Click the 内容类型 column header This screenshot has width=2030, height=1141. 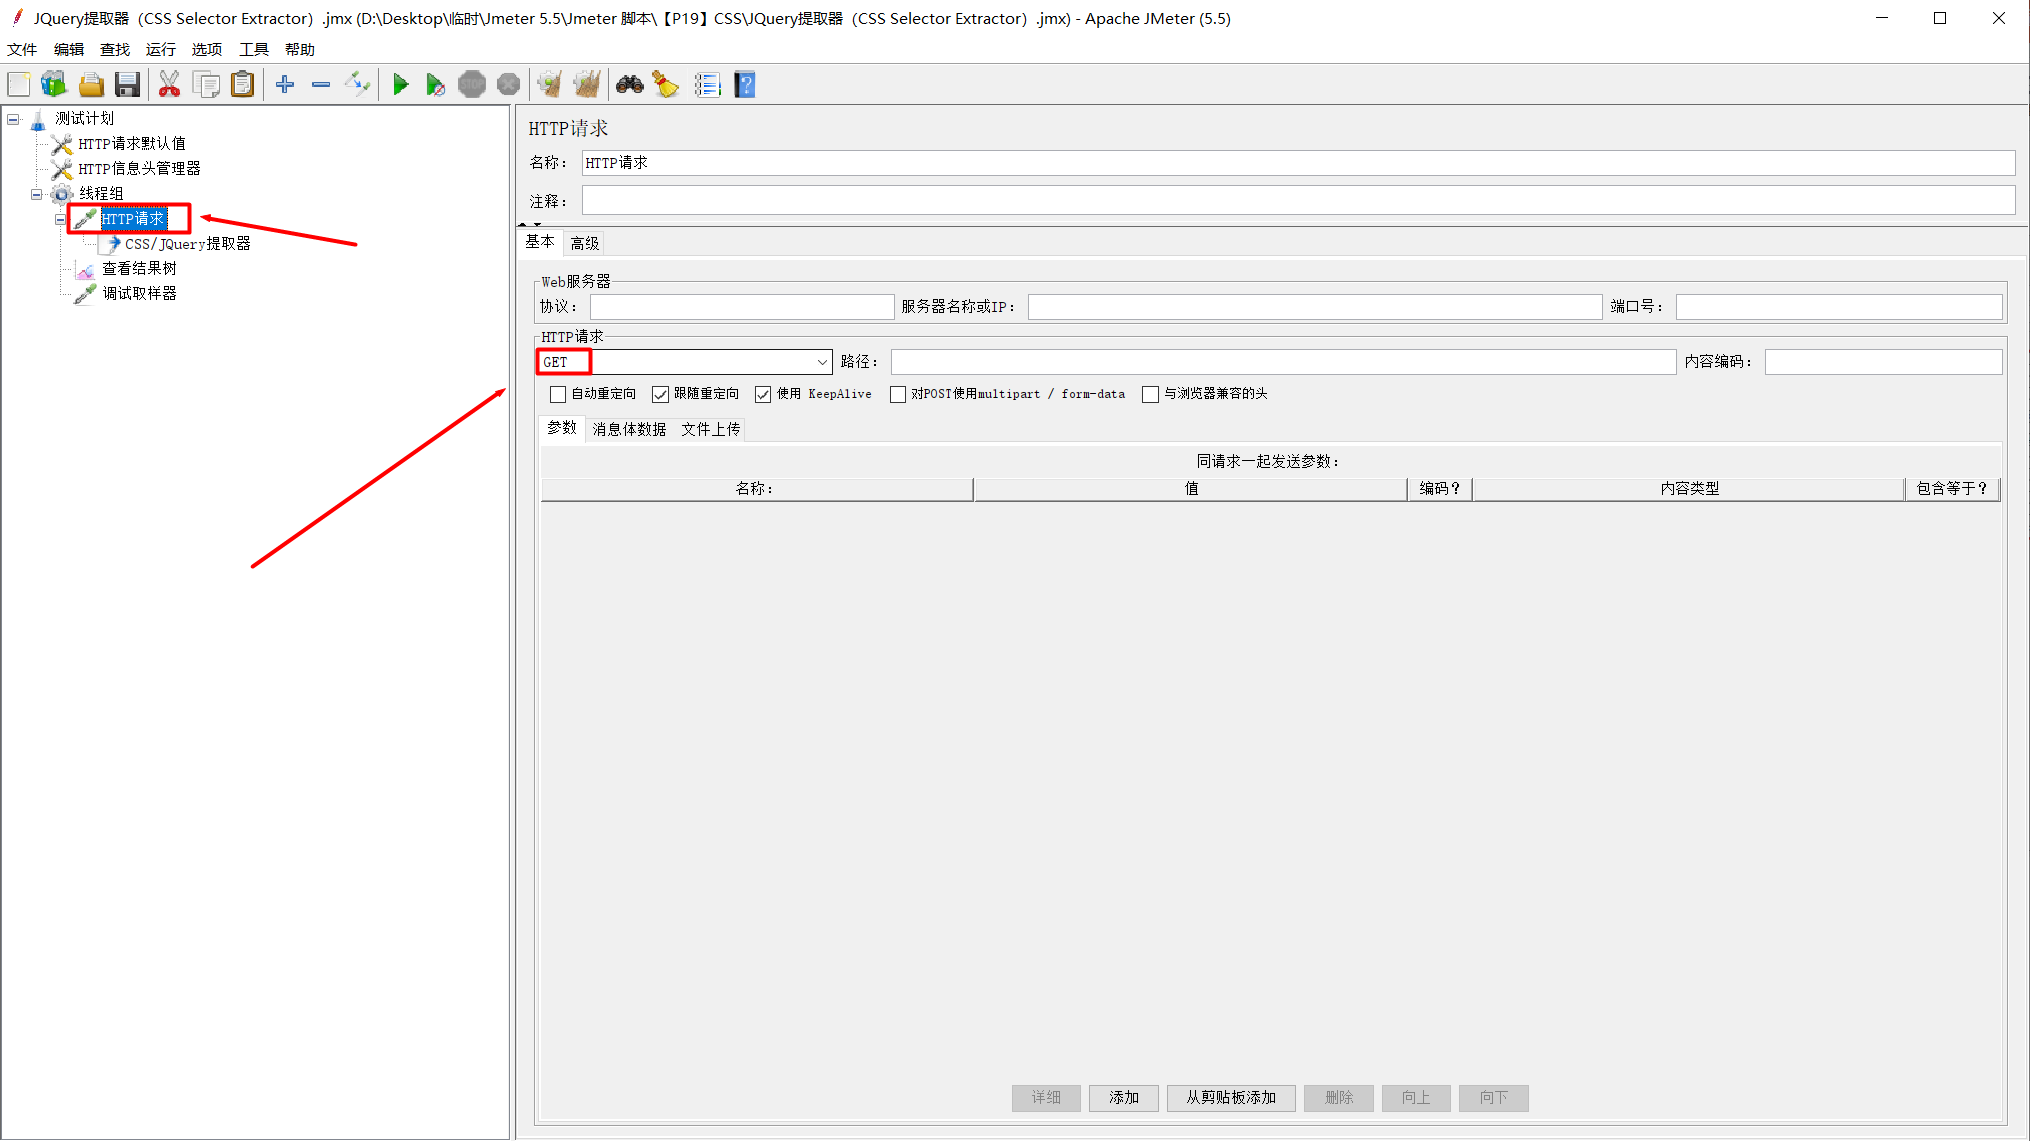pyautogui.click(x=1689, y=489)
